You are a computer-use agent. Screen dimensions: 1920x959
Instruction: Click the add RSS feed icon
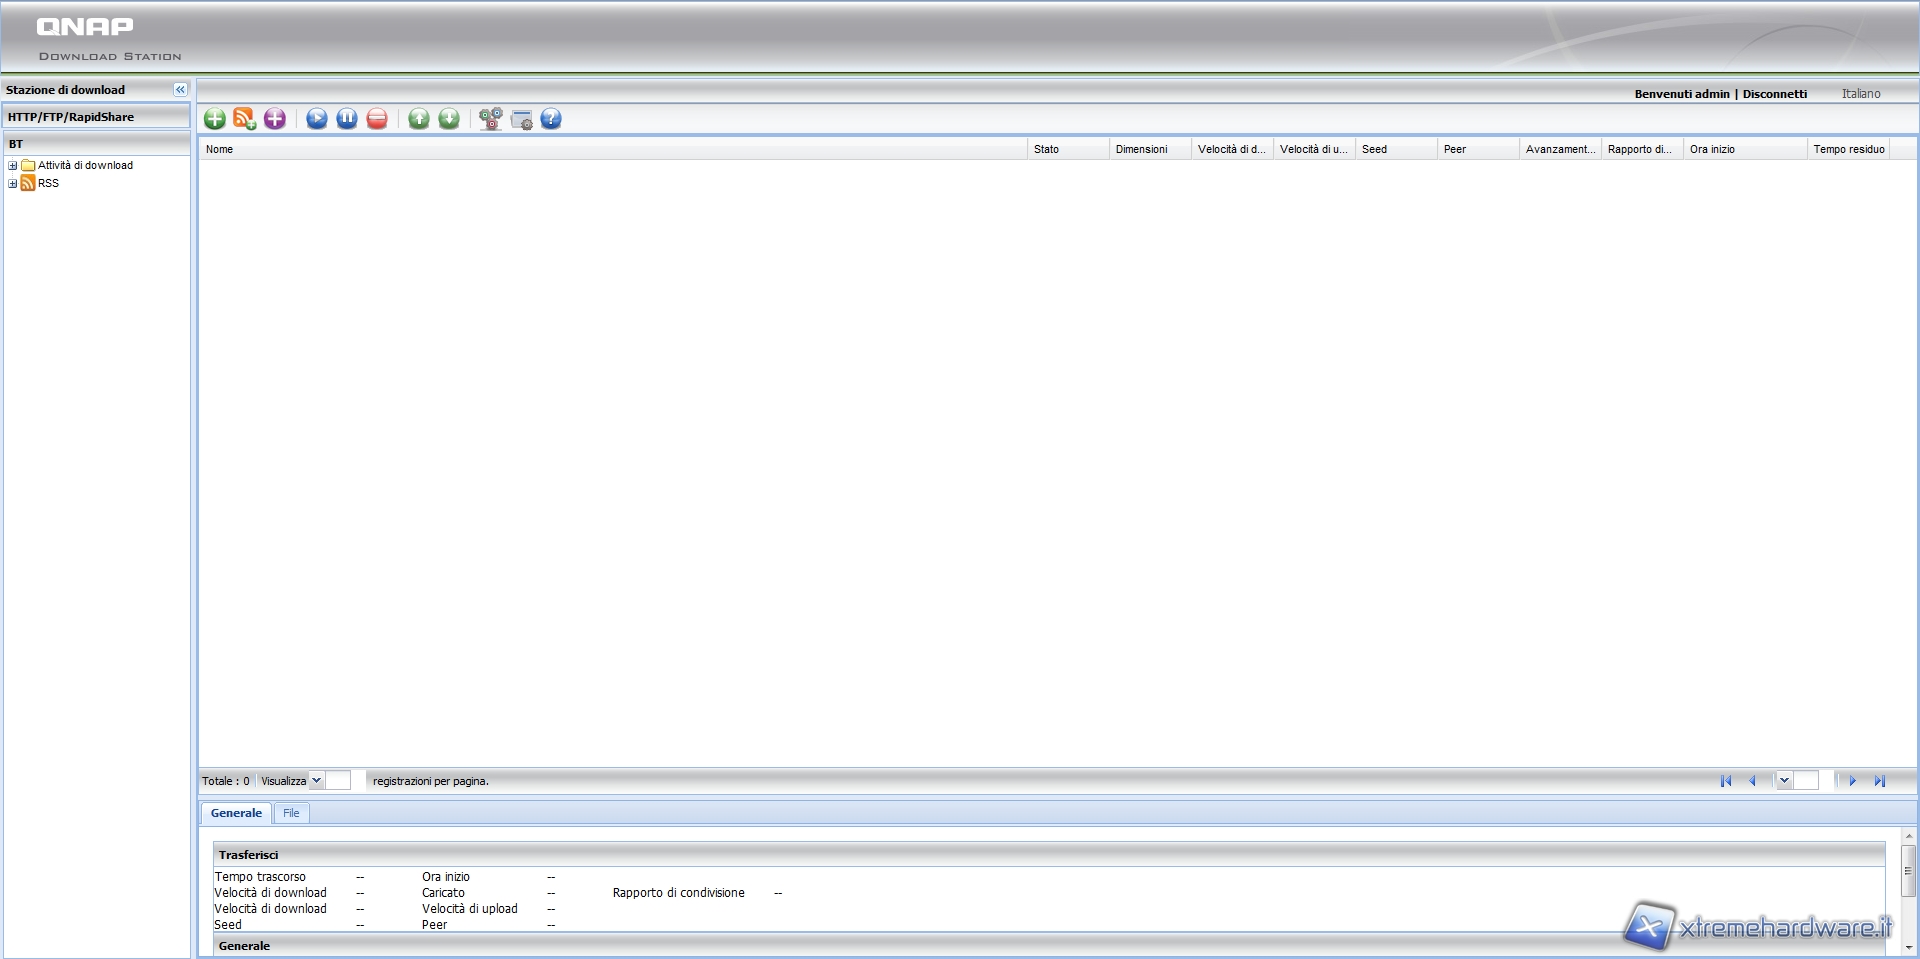244,119
